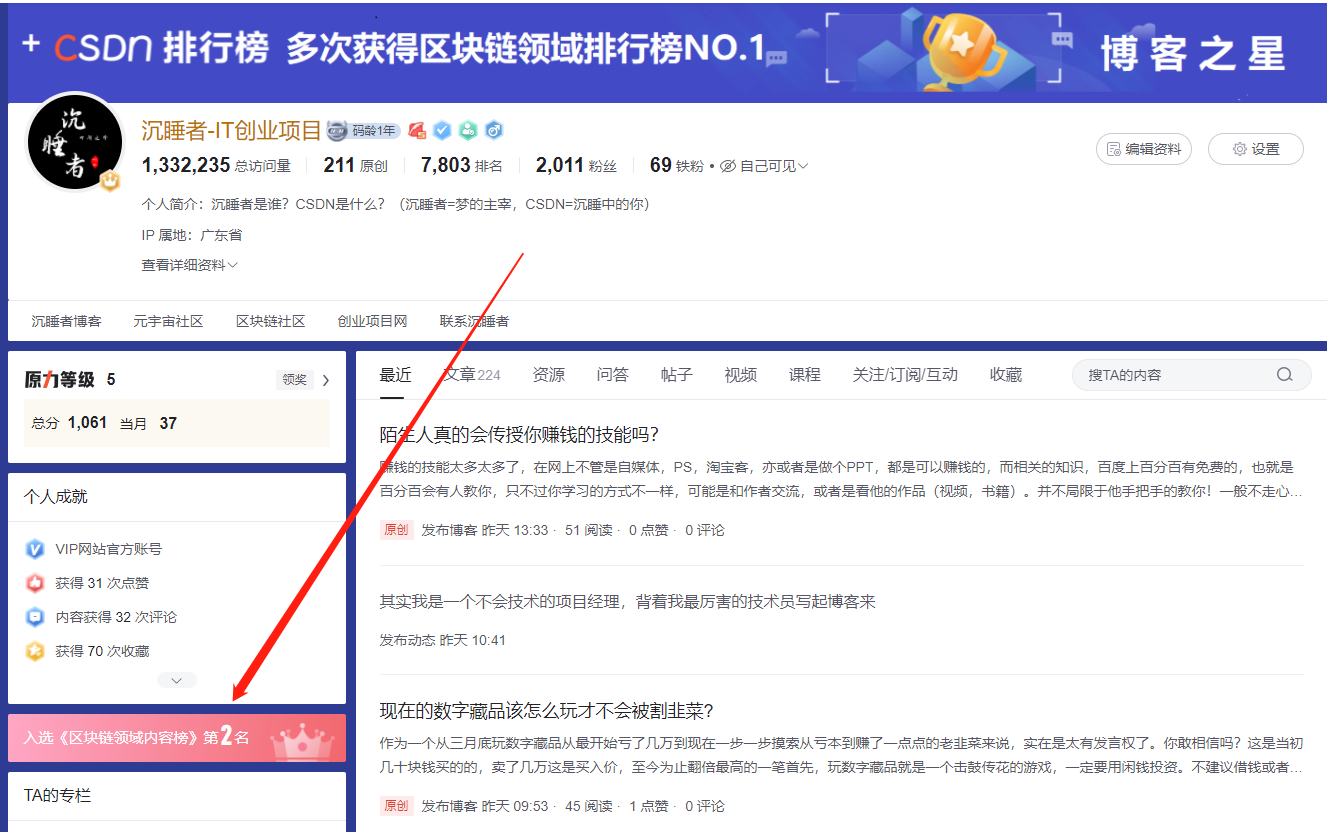Viewport: 1327px width, 832px height.
Task: Open article 现在的数字藏品该怎么玩才不会被割韭菜?
Action: (546, 711)
